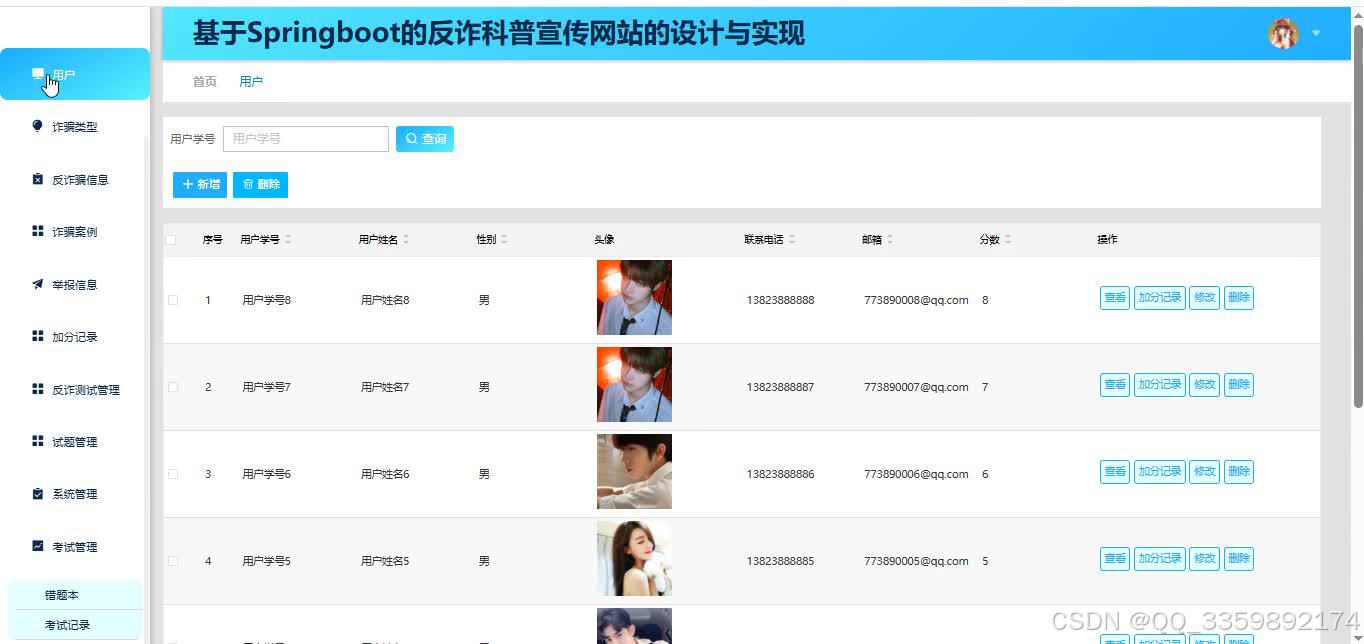The height and width of the screenshot is (644, 1364).
Task: Click the 反诈测试管理 grid icon
Action: pyautogui.click(x=38, y=389)
